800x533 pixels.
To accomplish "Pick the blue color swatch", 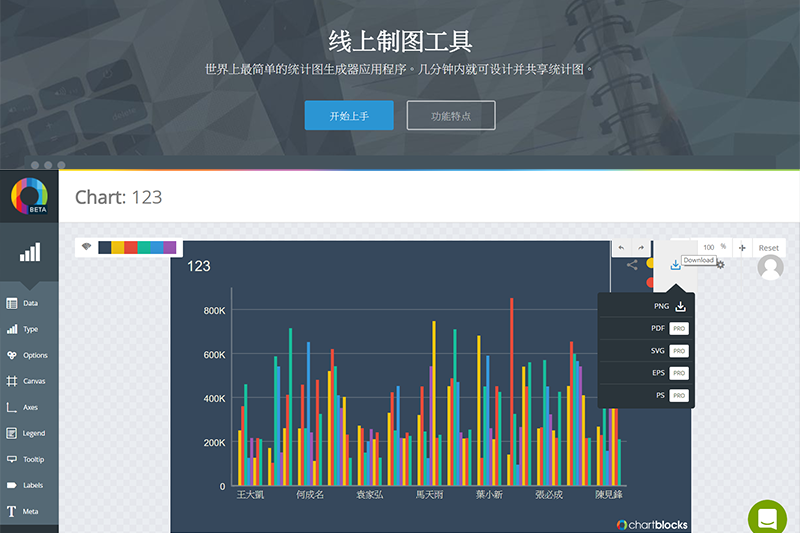I will click(157, 247).
